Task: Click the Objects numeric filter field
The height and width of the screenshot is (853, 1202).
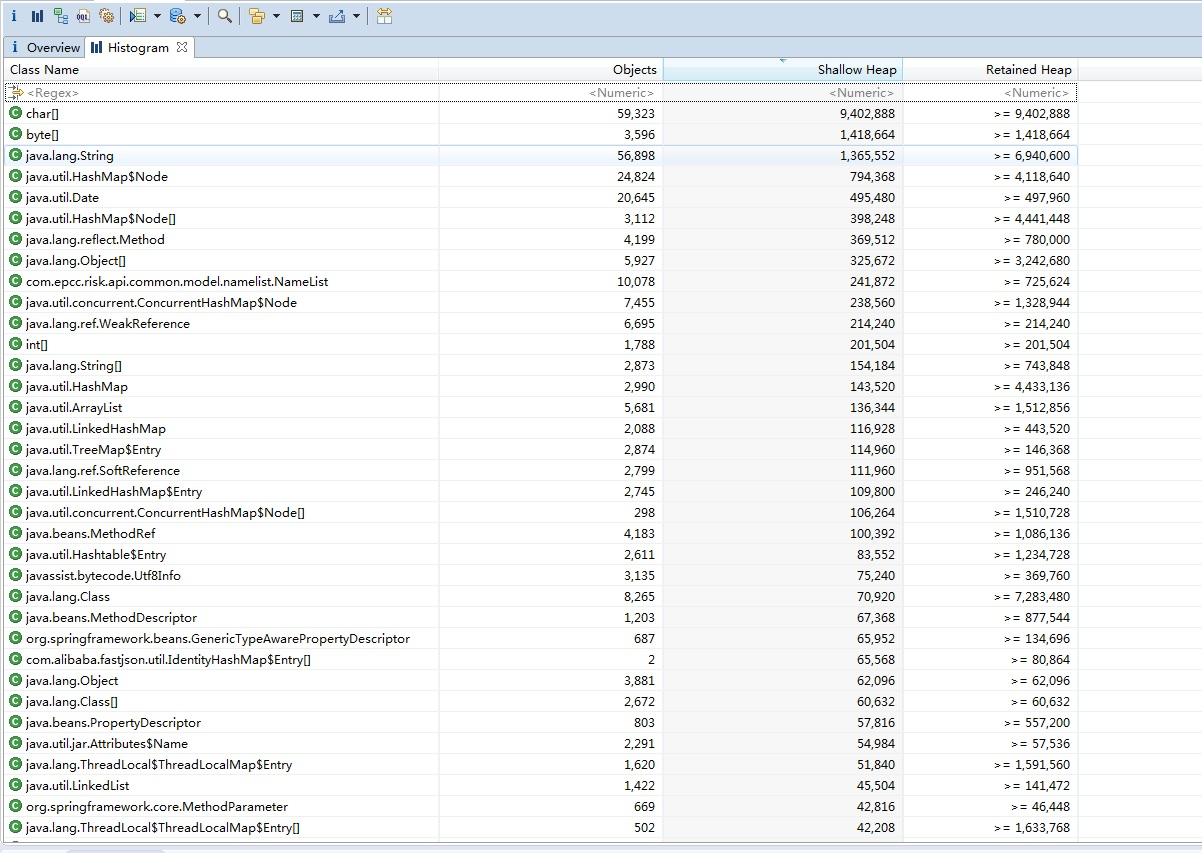Action: [x=550, y=92]
